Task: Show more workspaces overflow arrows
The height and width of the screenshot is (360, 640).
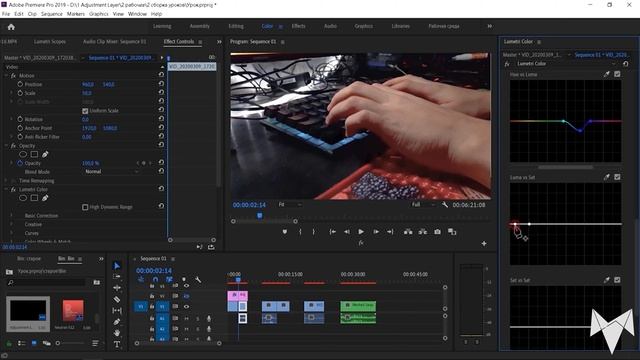Action: pyautogui.click(x=489, y=26)
